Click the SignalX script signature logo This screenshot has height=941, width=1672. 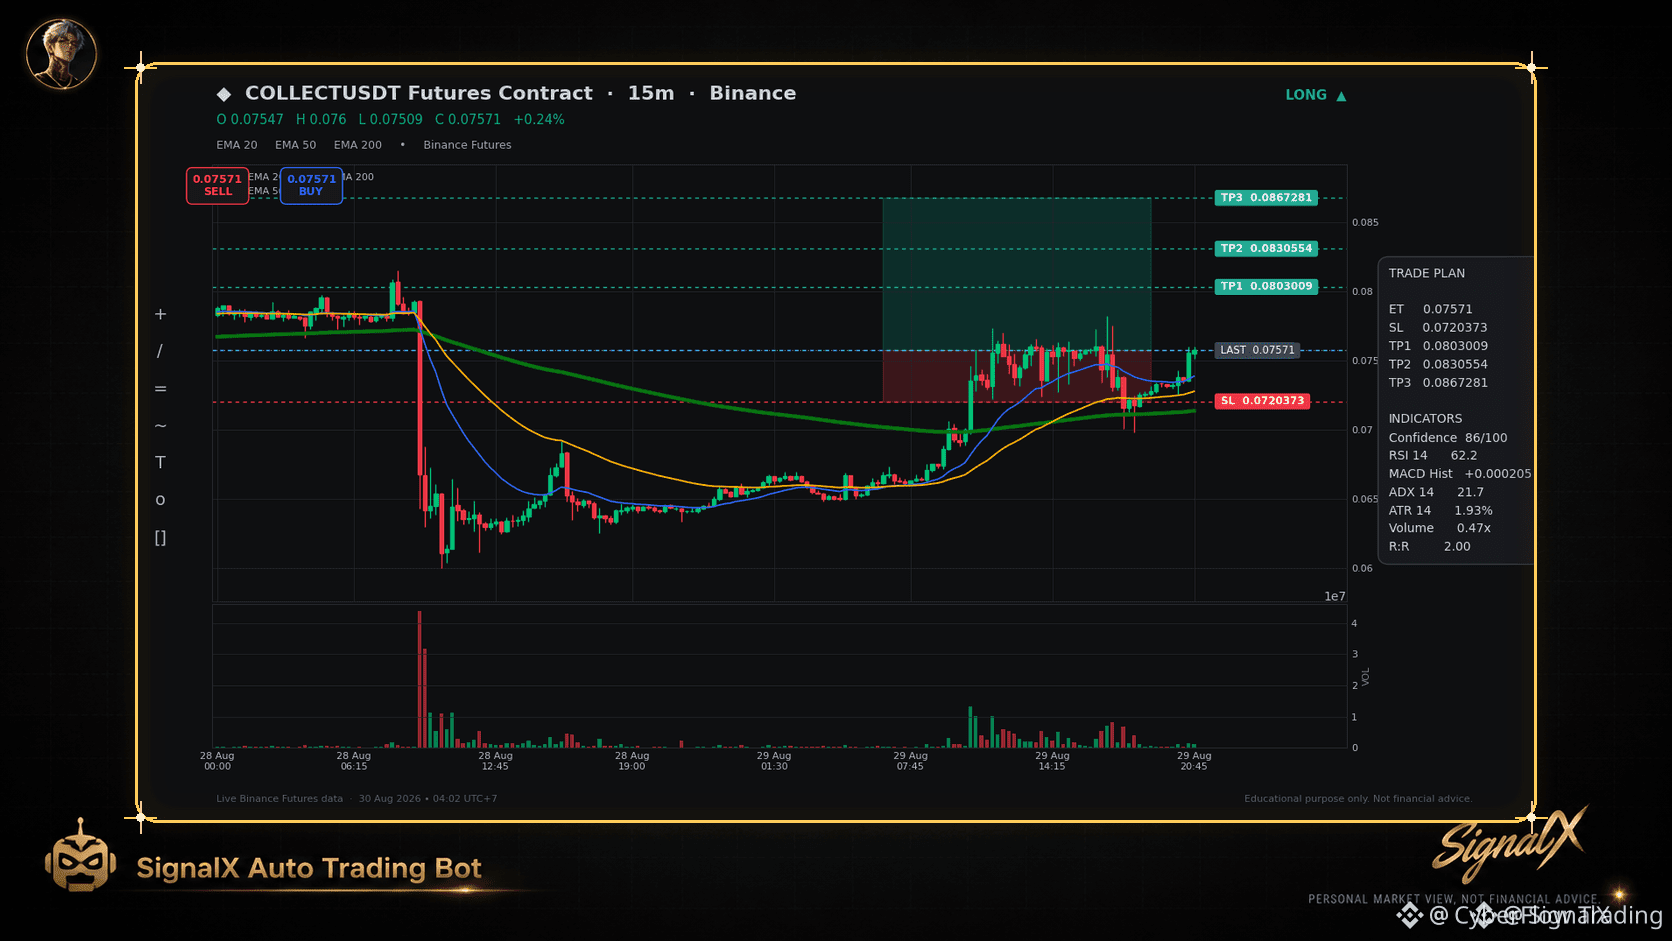coord(1510,845)
